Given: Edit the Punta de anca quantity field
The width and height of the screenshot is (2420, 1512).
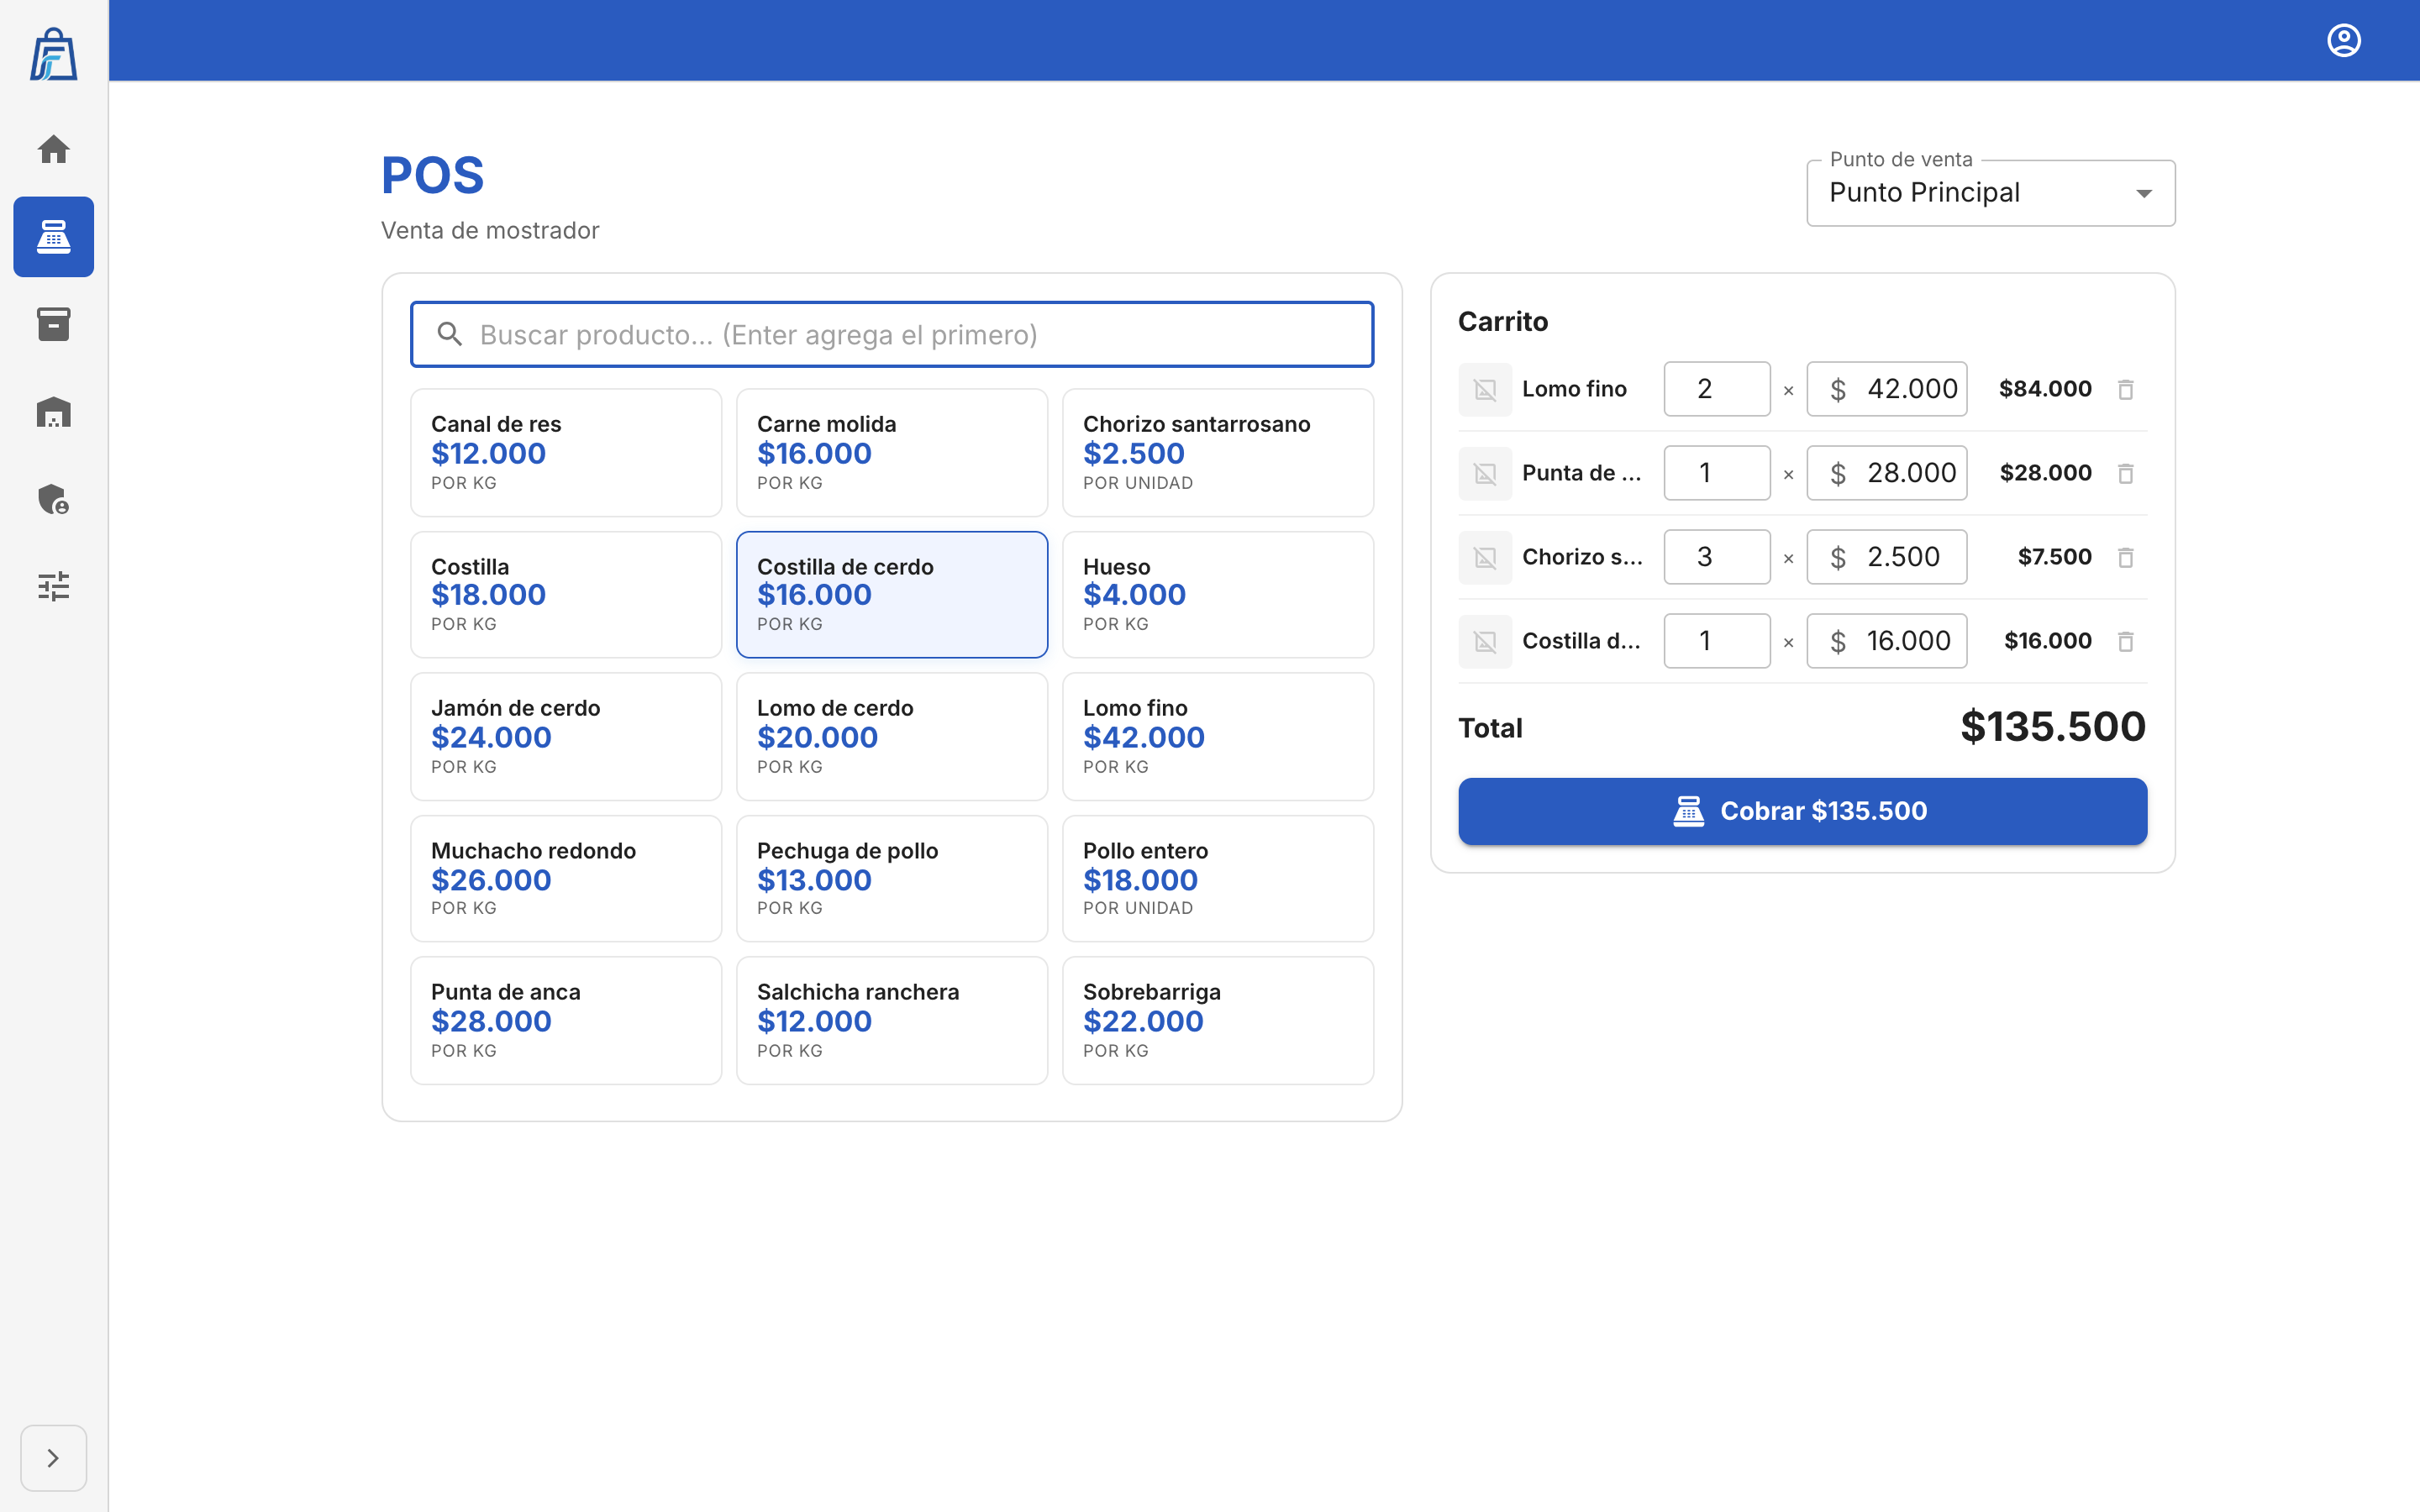Looking at the screenshot, I should pyautogui.click(x=1716, y=473).
